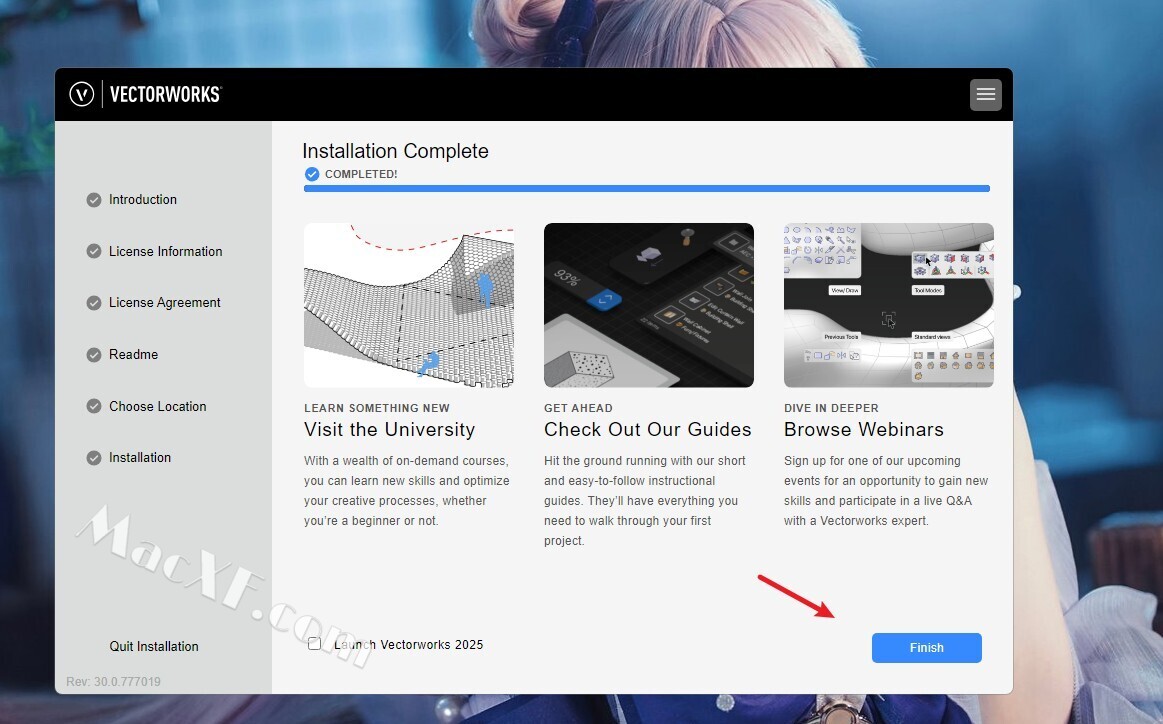Select the Choose Location step label
This screenshot has height=724, width=1163.
(x=157, y=407)
